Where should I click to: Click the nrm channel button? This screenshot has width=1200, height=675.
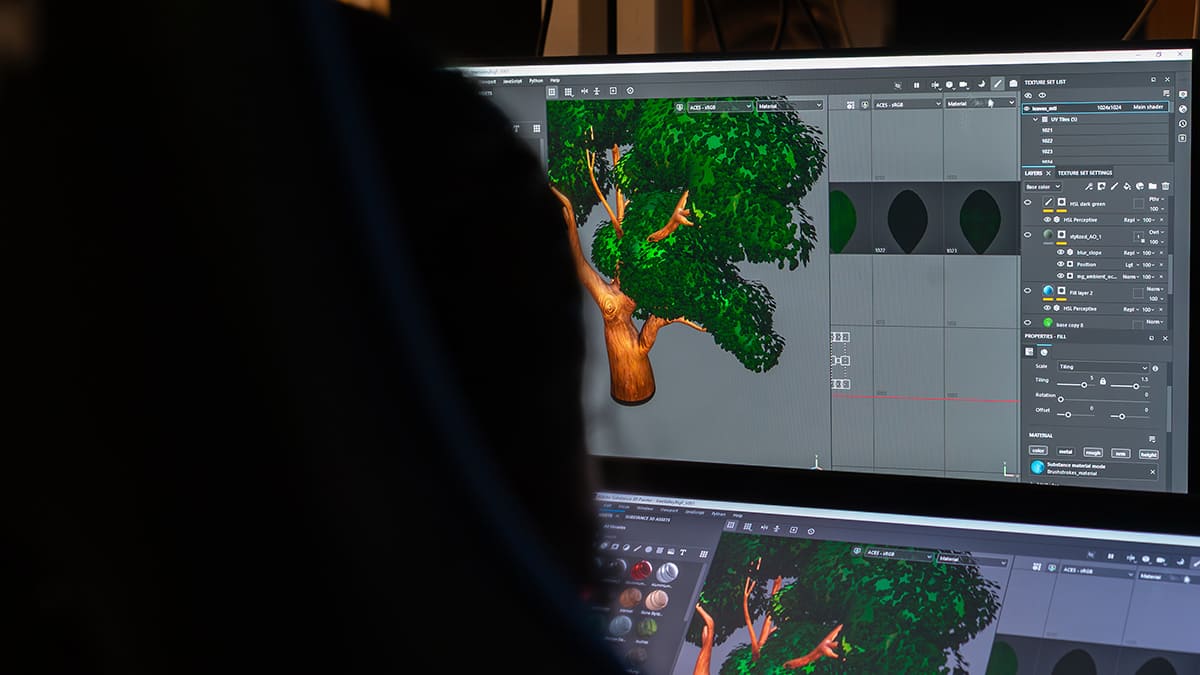click(1121, 453)
